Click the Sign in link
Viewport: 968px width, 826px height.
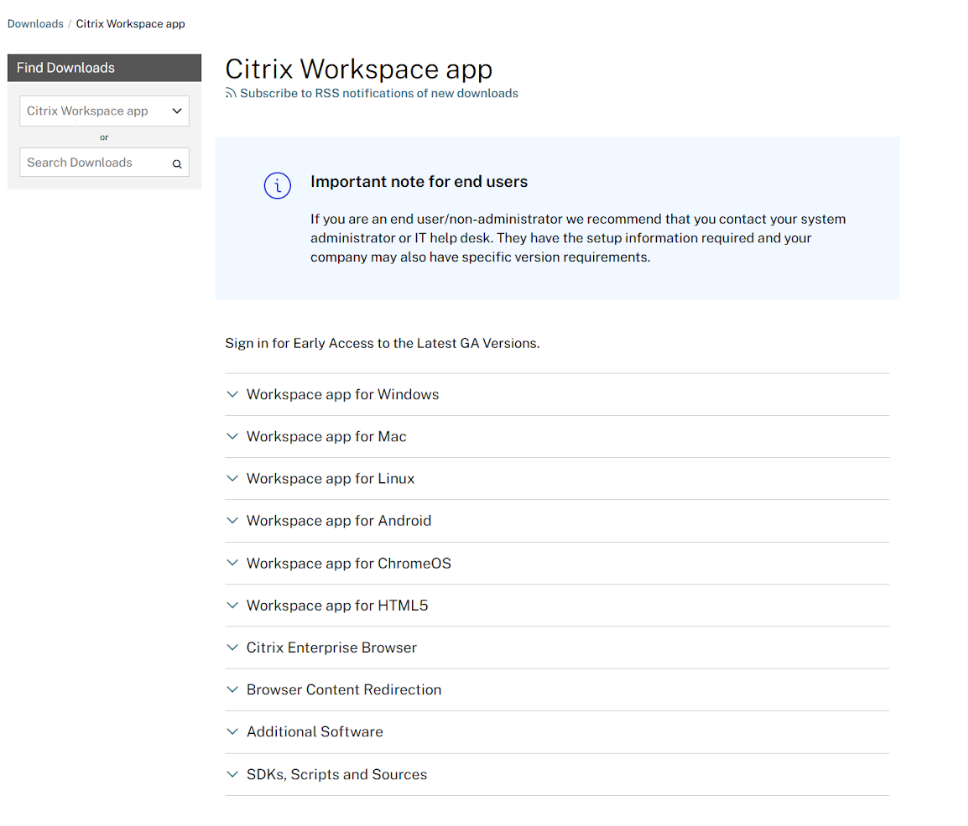246,343
